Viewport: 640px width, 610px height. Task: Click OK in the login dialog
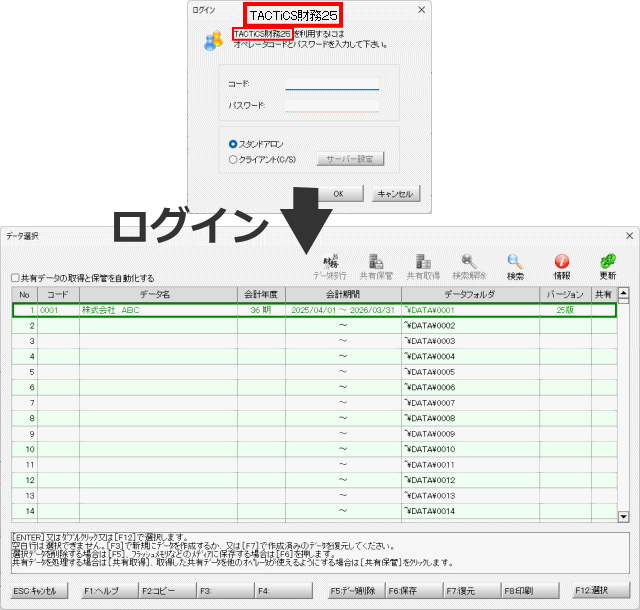(x=338, y=194)
